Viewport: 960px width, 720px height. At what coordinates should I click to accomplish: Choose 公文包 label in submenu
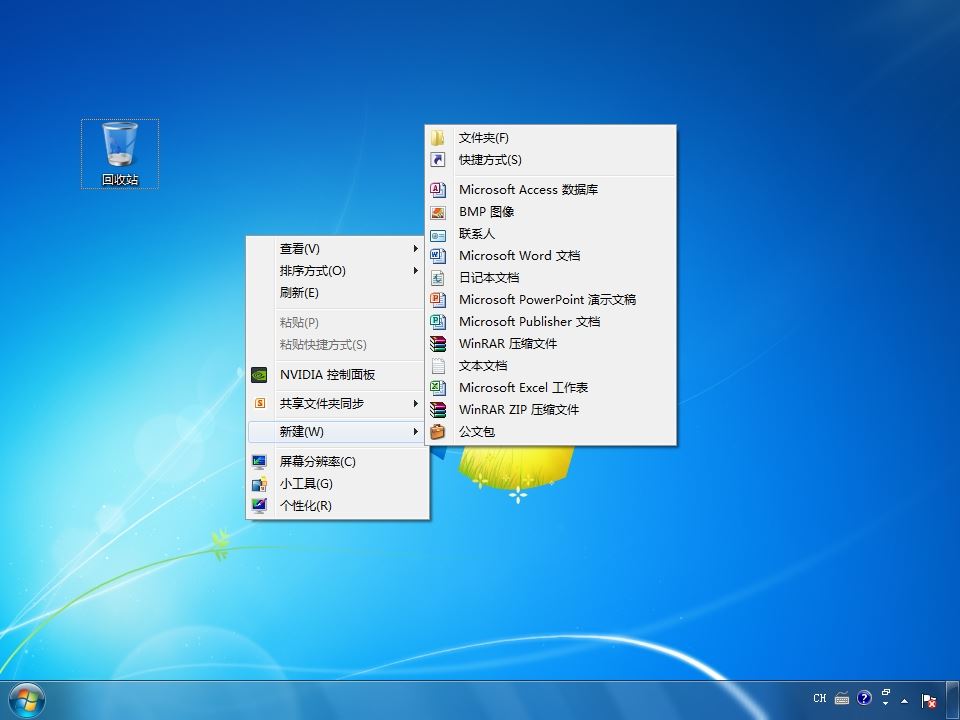point(477,432)
